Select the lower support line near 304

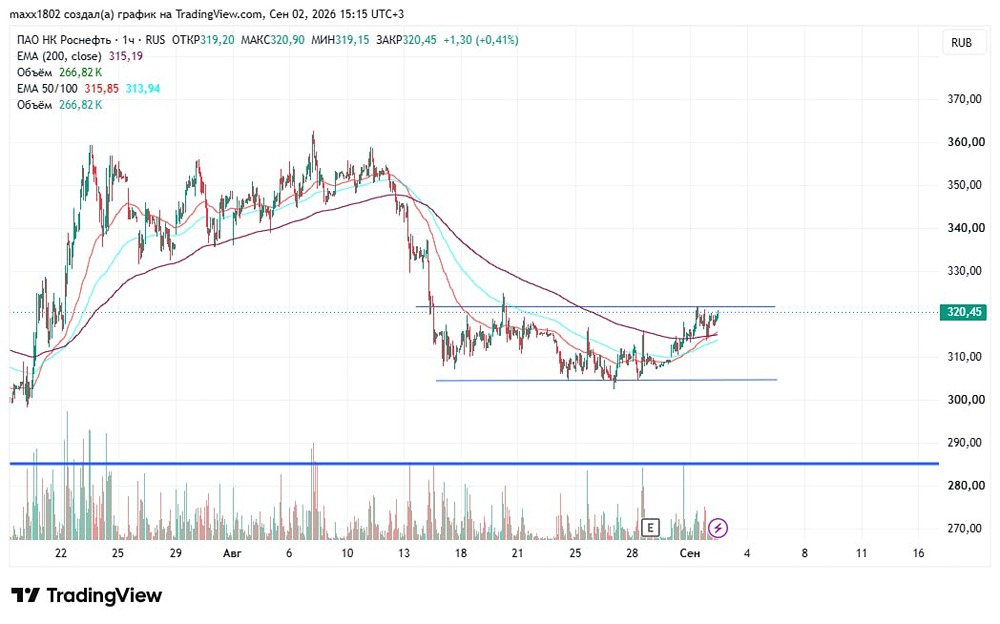606,380
